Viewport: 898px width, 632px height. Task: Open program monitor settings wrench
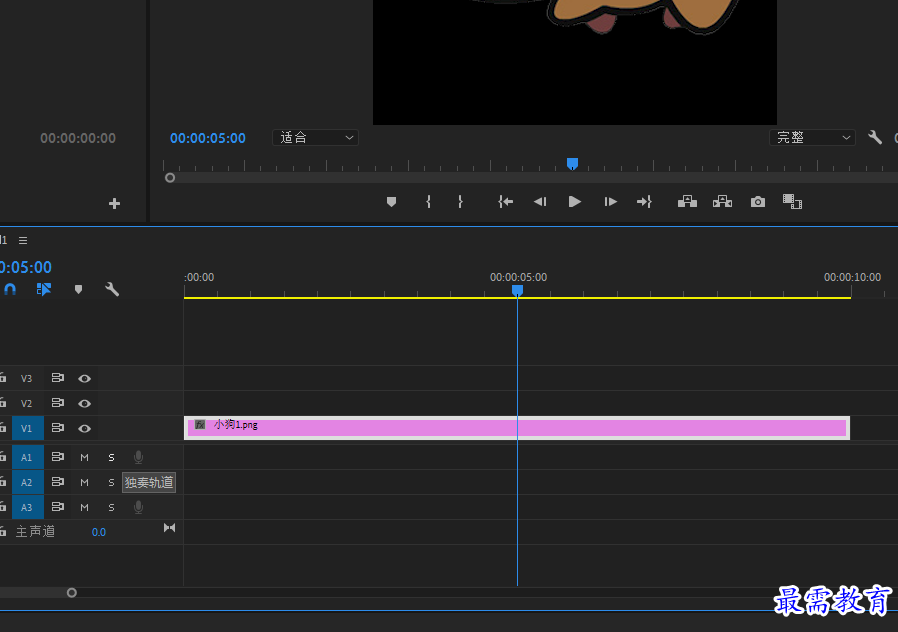[875, 137]
